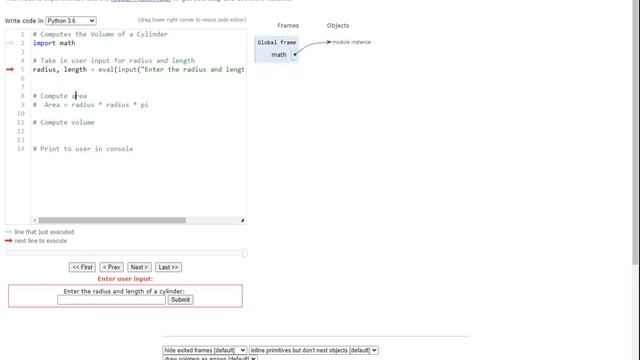Click the '# Compute area' comment
Screen dimensions: 640x360
(x=60, y=96)
